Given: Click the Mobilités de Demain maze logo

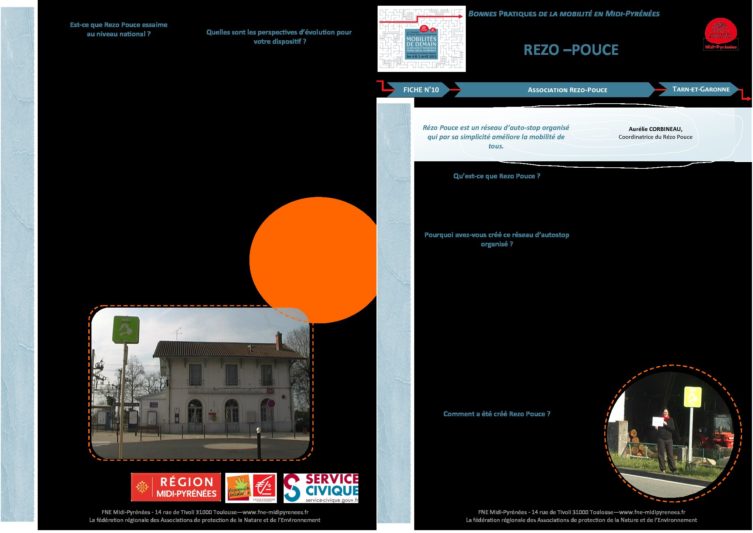Looking at the screenshot, I should [x=421, y=39].
